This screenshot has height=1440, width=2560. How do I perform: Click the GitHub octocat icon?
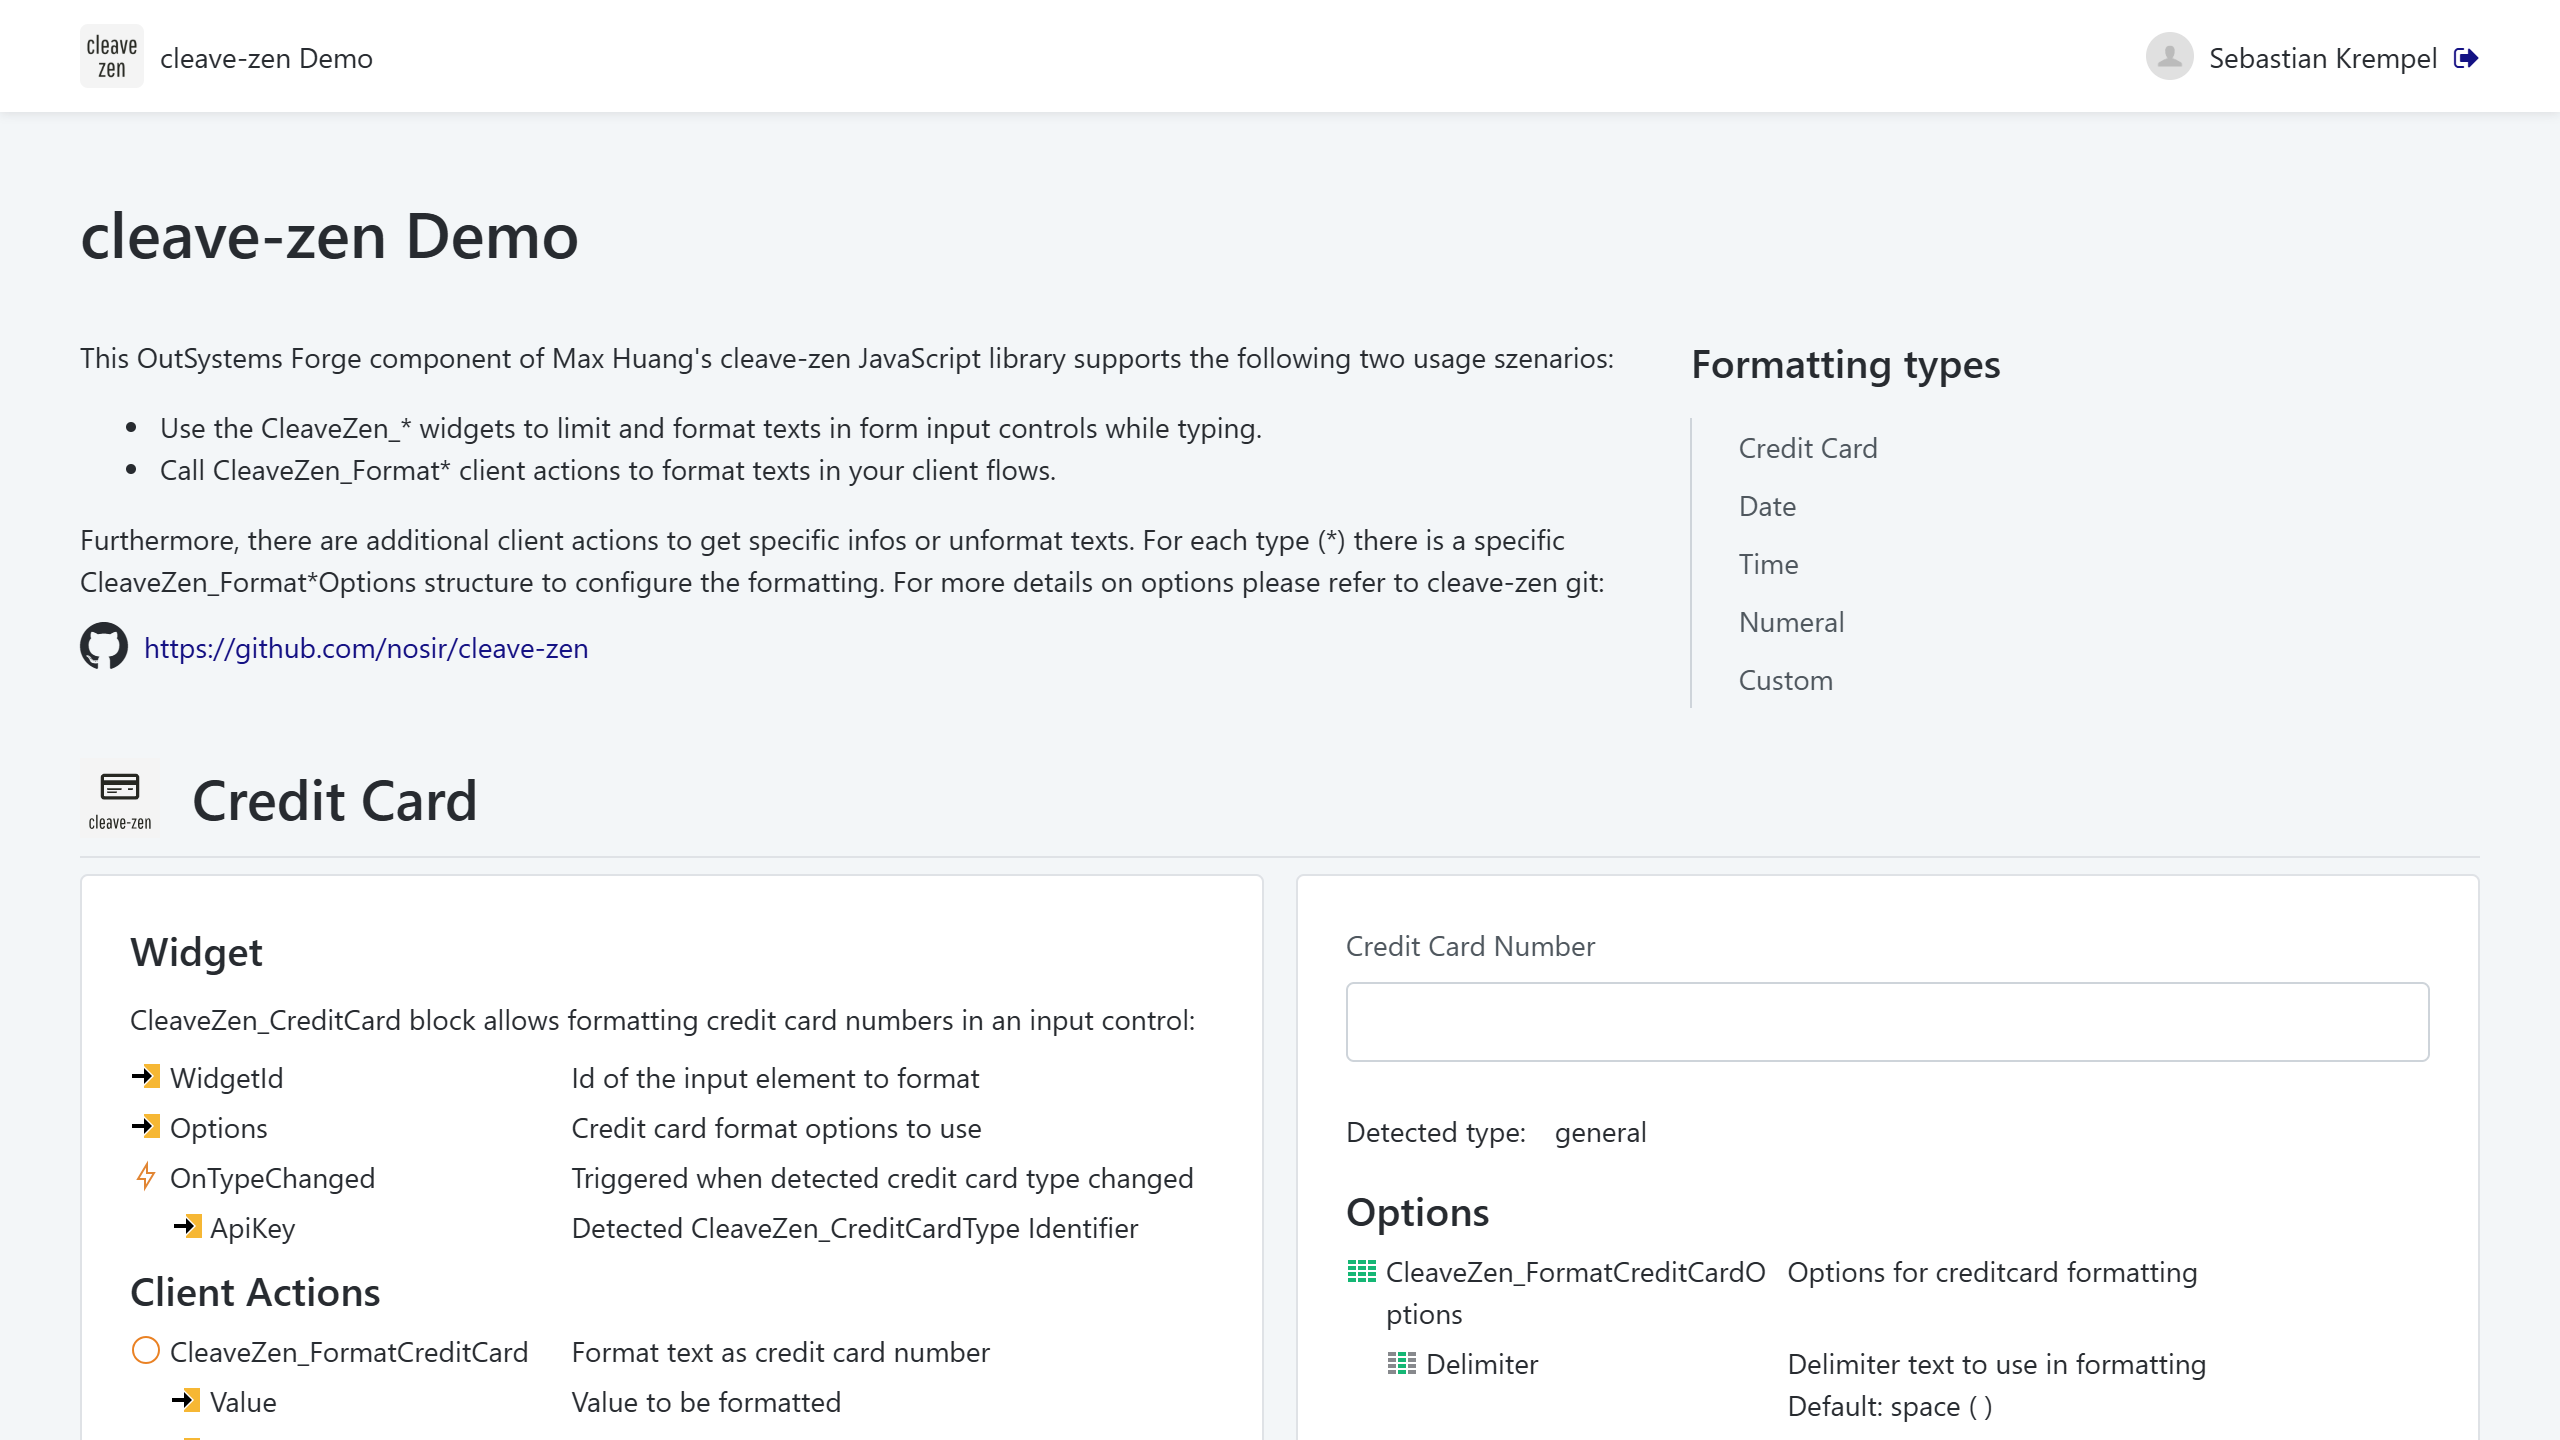click(104, 647)
